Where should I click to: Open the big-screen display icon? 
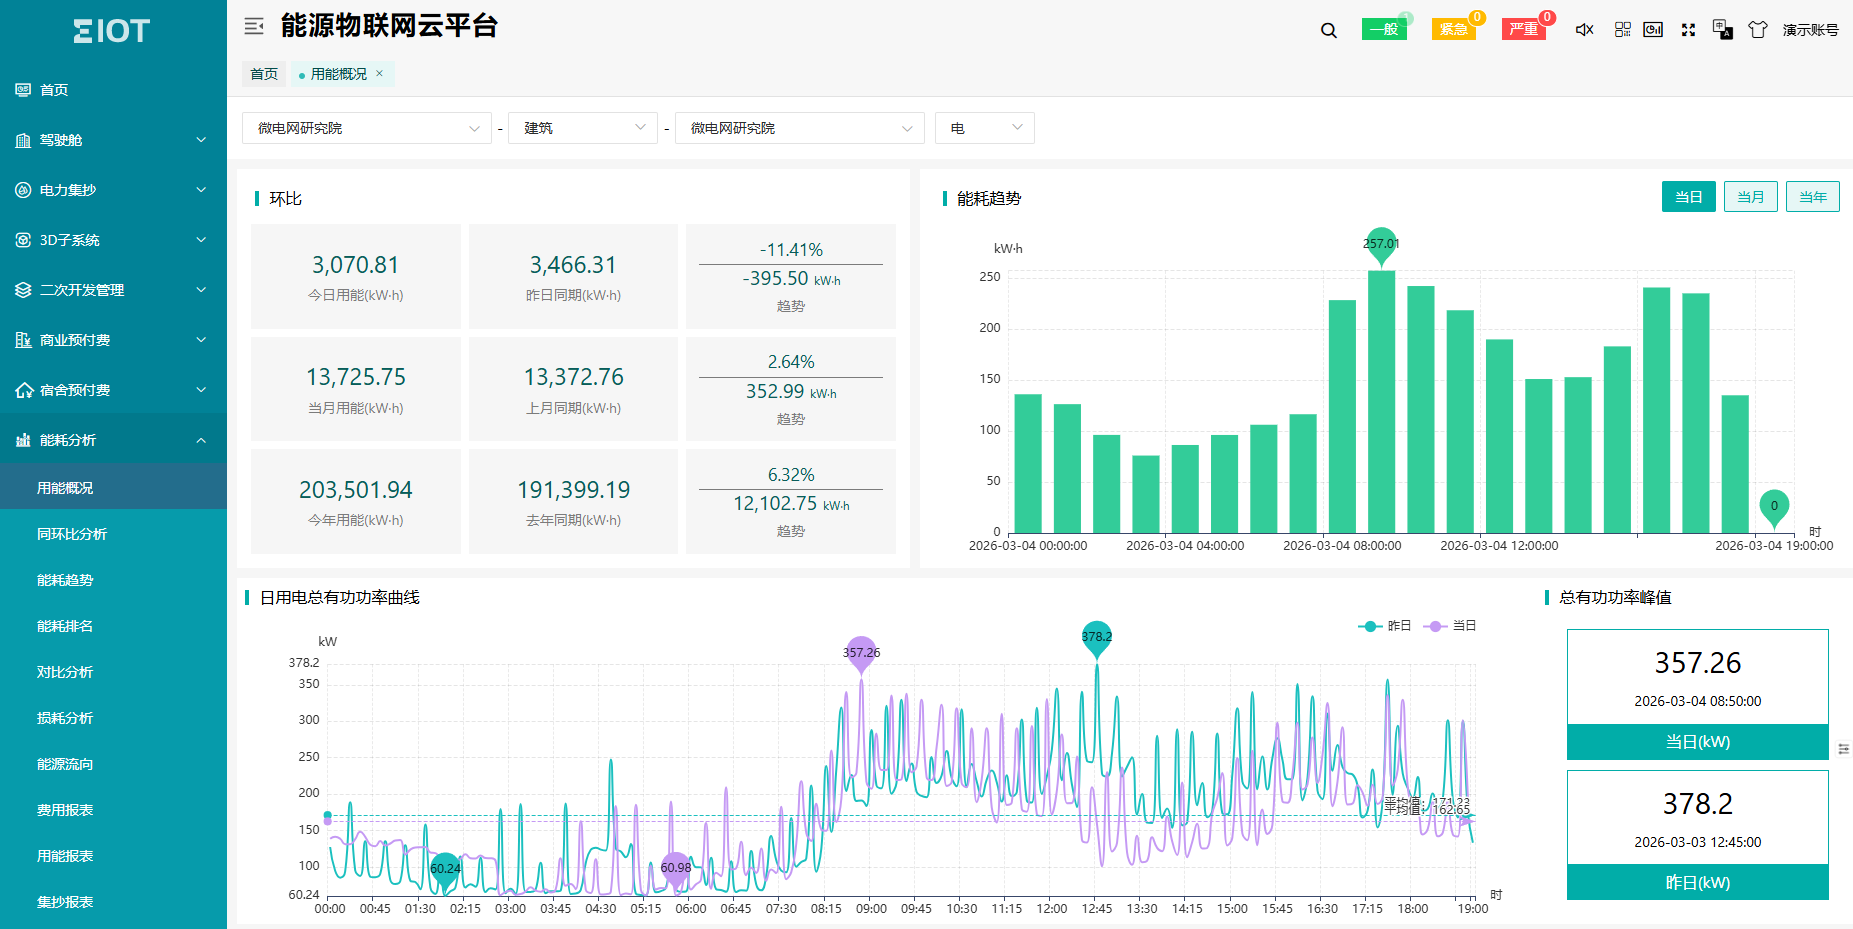point(1653,30)
